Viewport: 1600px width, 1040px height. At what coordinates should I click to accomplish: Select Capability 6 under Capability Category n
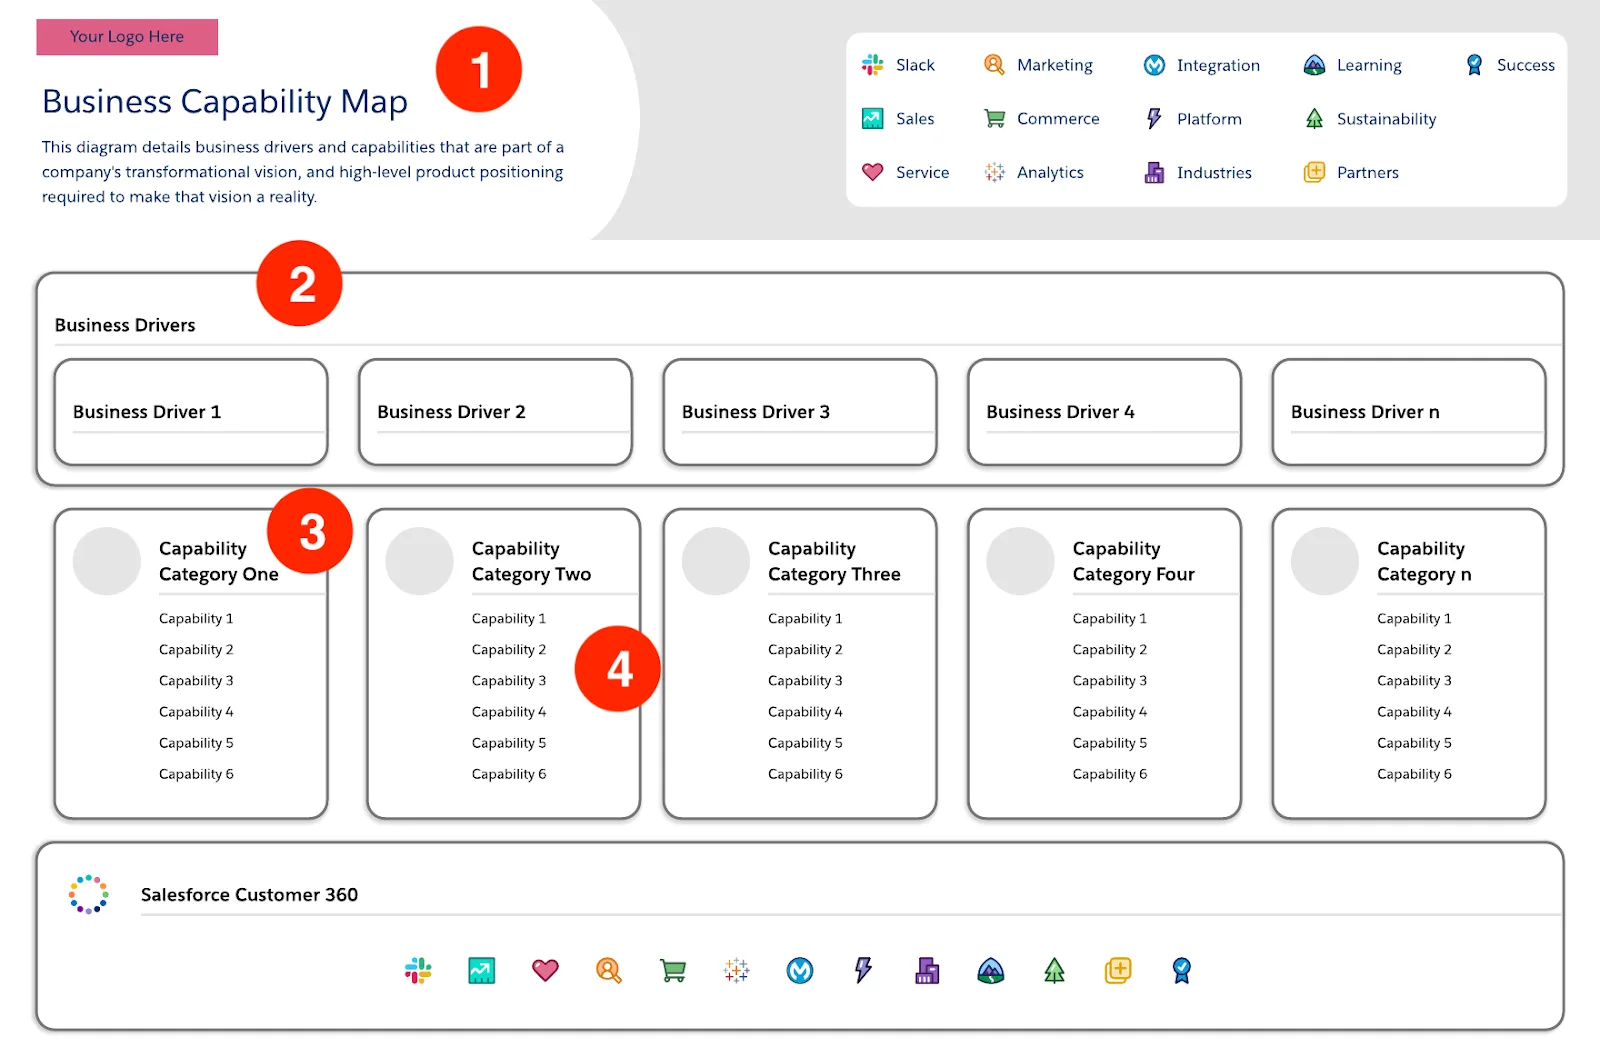click(x=1414, y=774)
